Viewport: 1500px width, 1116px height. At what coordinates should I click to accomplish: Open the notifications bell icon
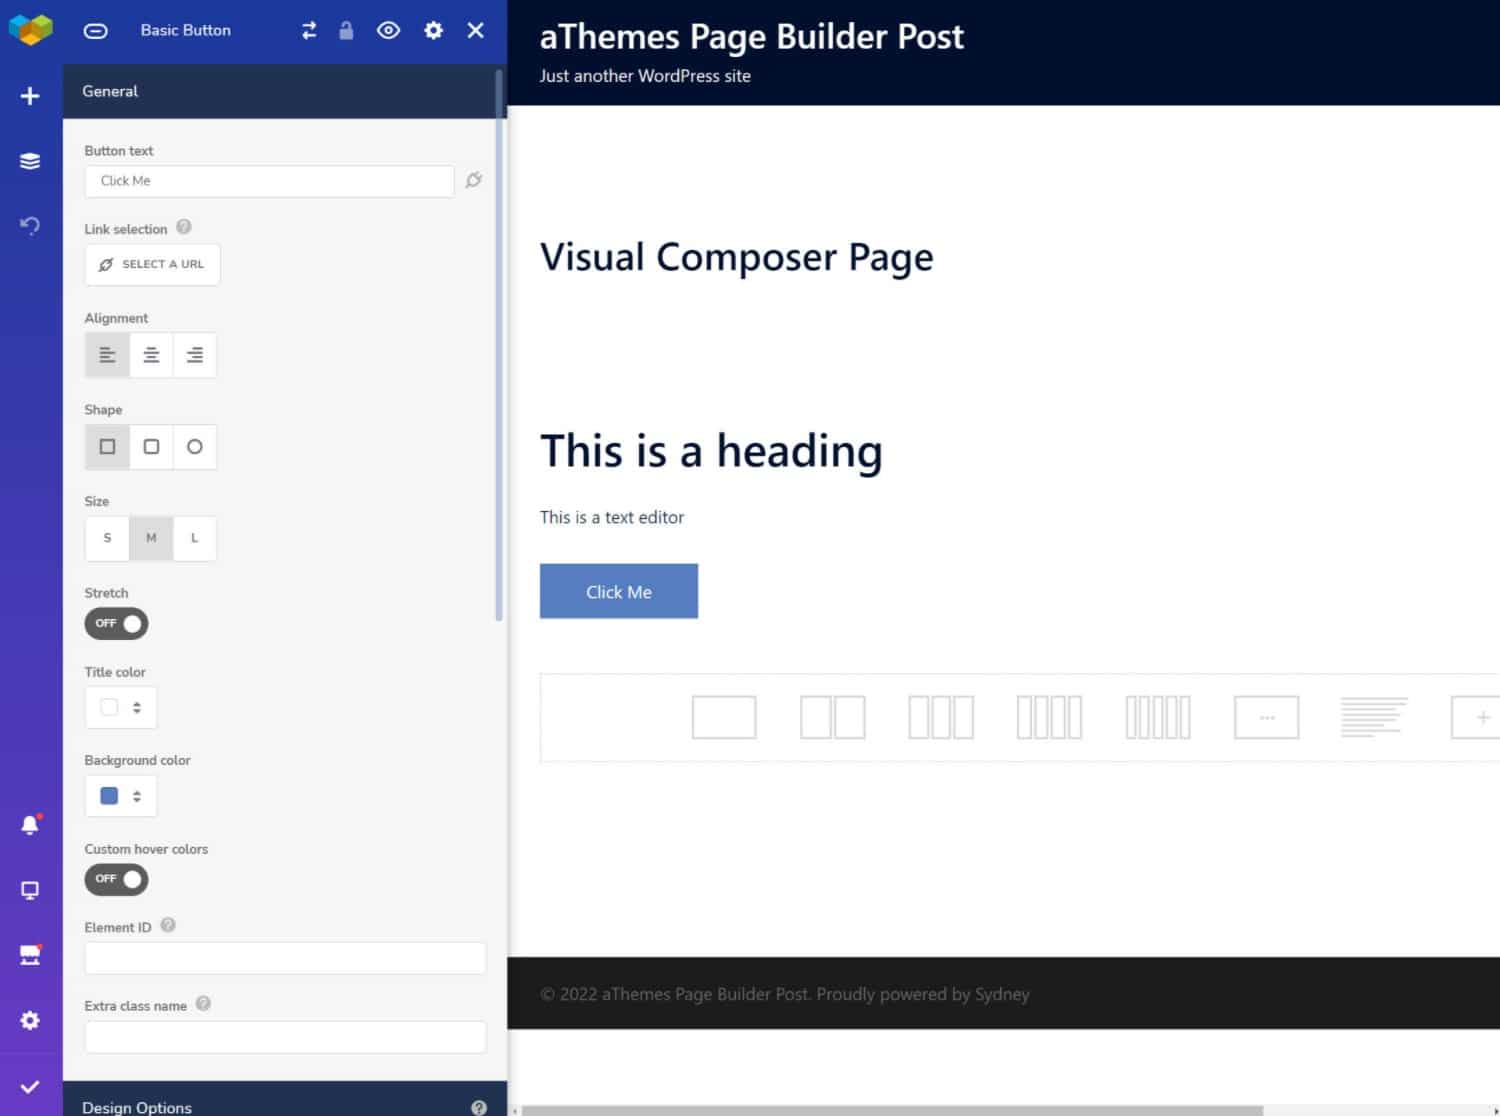30,825
